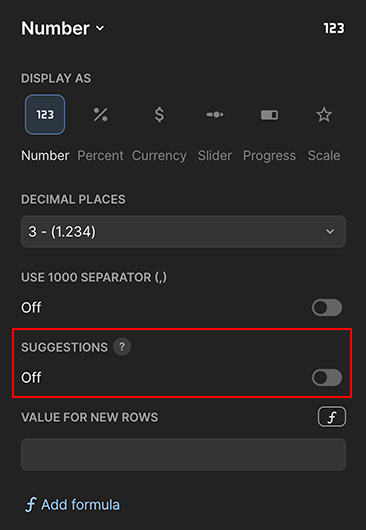Choose the Progress bar display icon

pyautogui.click(x=269, y=115)
